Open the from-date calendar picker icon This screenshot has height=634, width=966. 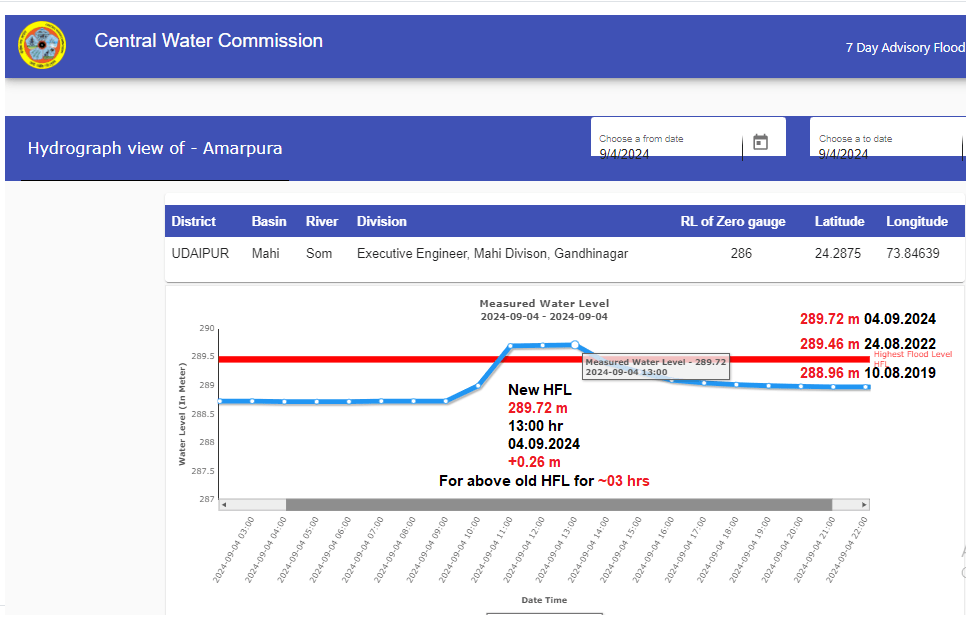click(x=760, y=142)
